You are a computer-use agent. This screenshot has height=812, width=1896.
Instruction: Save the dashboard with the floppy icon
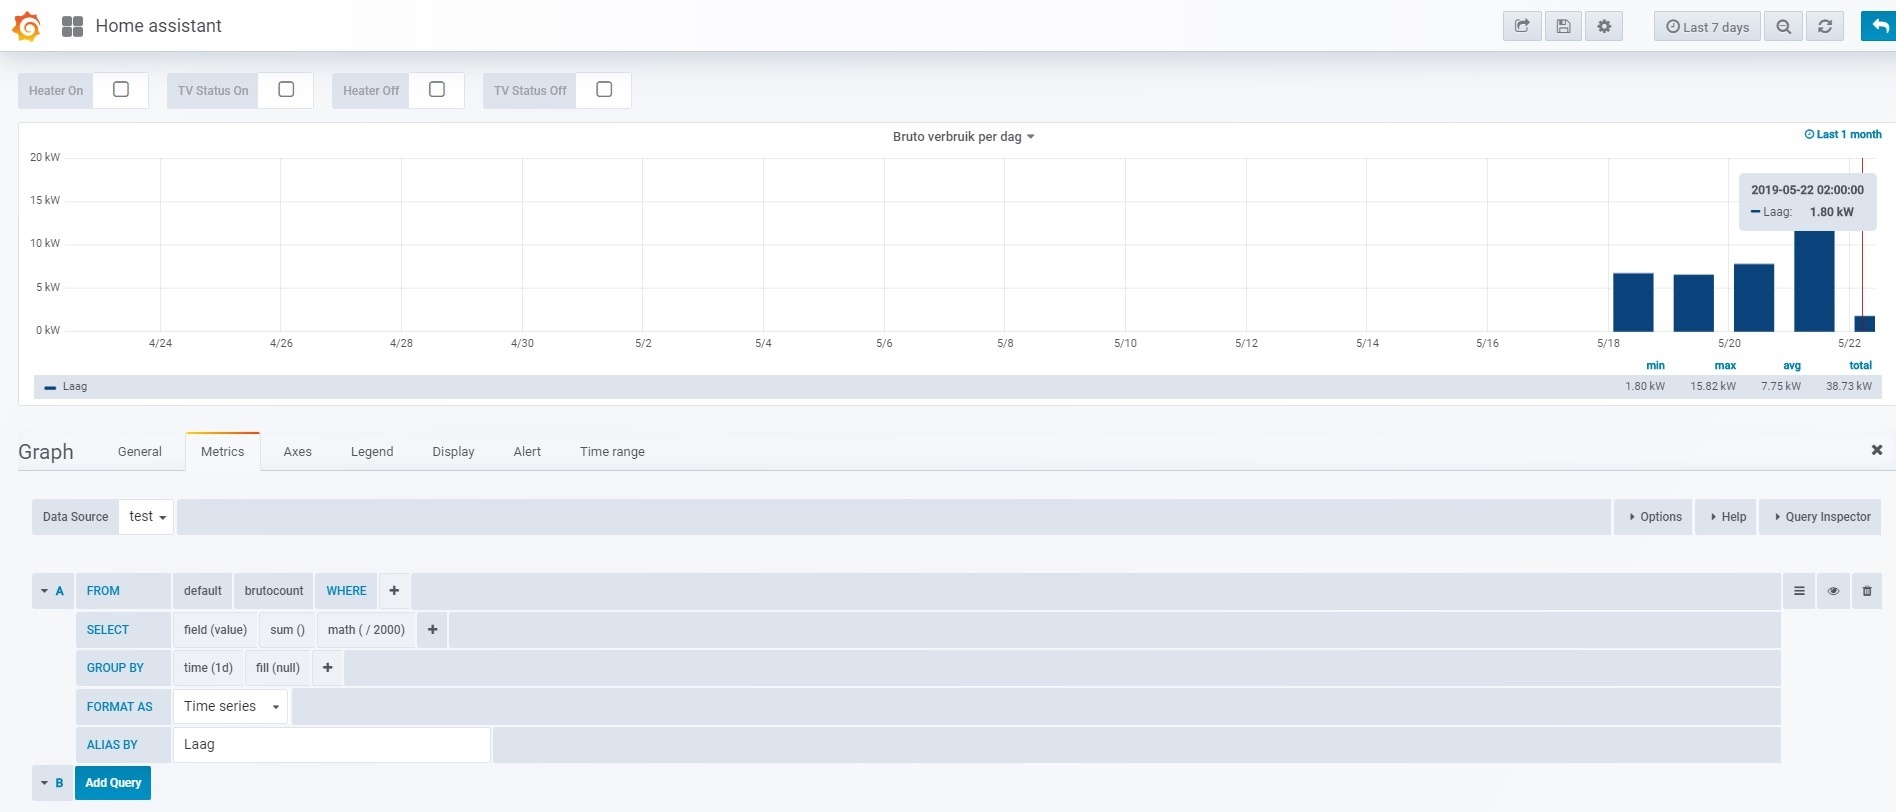[x=1563, y=27]
